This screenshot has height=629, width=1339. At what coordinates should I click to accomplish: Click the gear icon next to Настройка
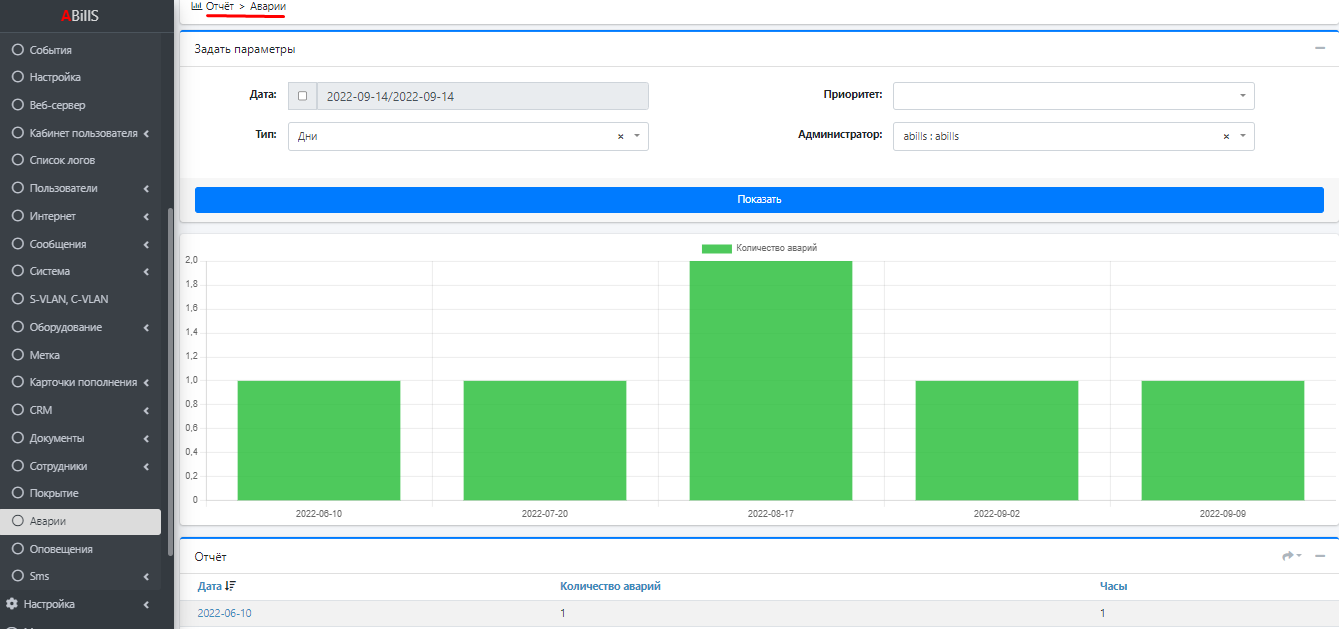12,604
